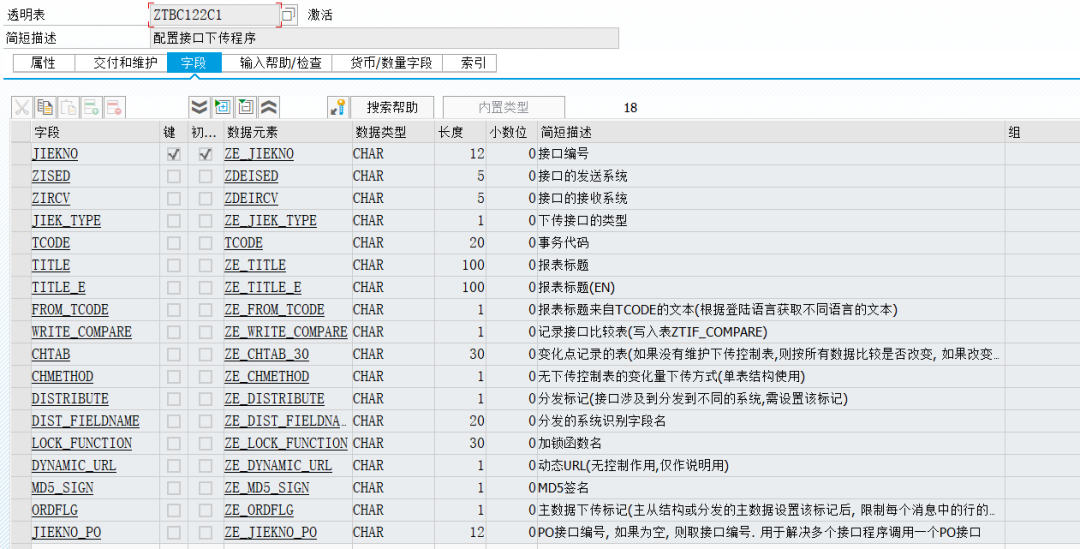
Task: Click the 小数位 column header
Action: coord(511,132)
